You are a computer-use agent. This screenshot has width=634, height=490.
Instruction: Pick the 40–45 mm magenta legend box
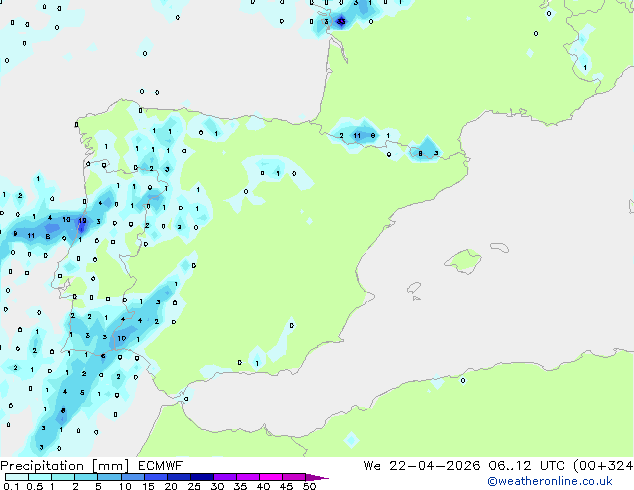click(x=271, y=477)
